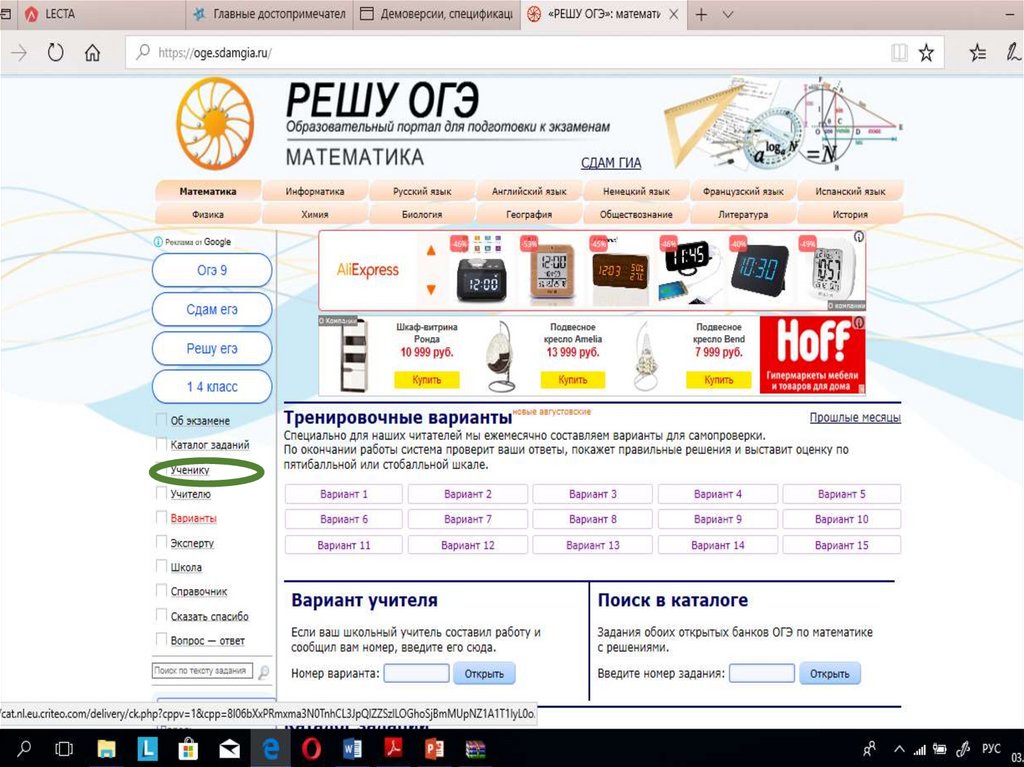
Task: Open File Explorer from taskbar
Action: 106,749
